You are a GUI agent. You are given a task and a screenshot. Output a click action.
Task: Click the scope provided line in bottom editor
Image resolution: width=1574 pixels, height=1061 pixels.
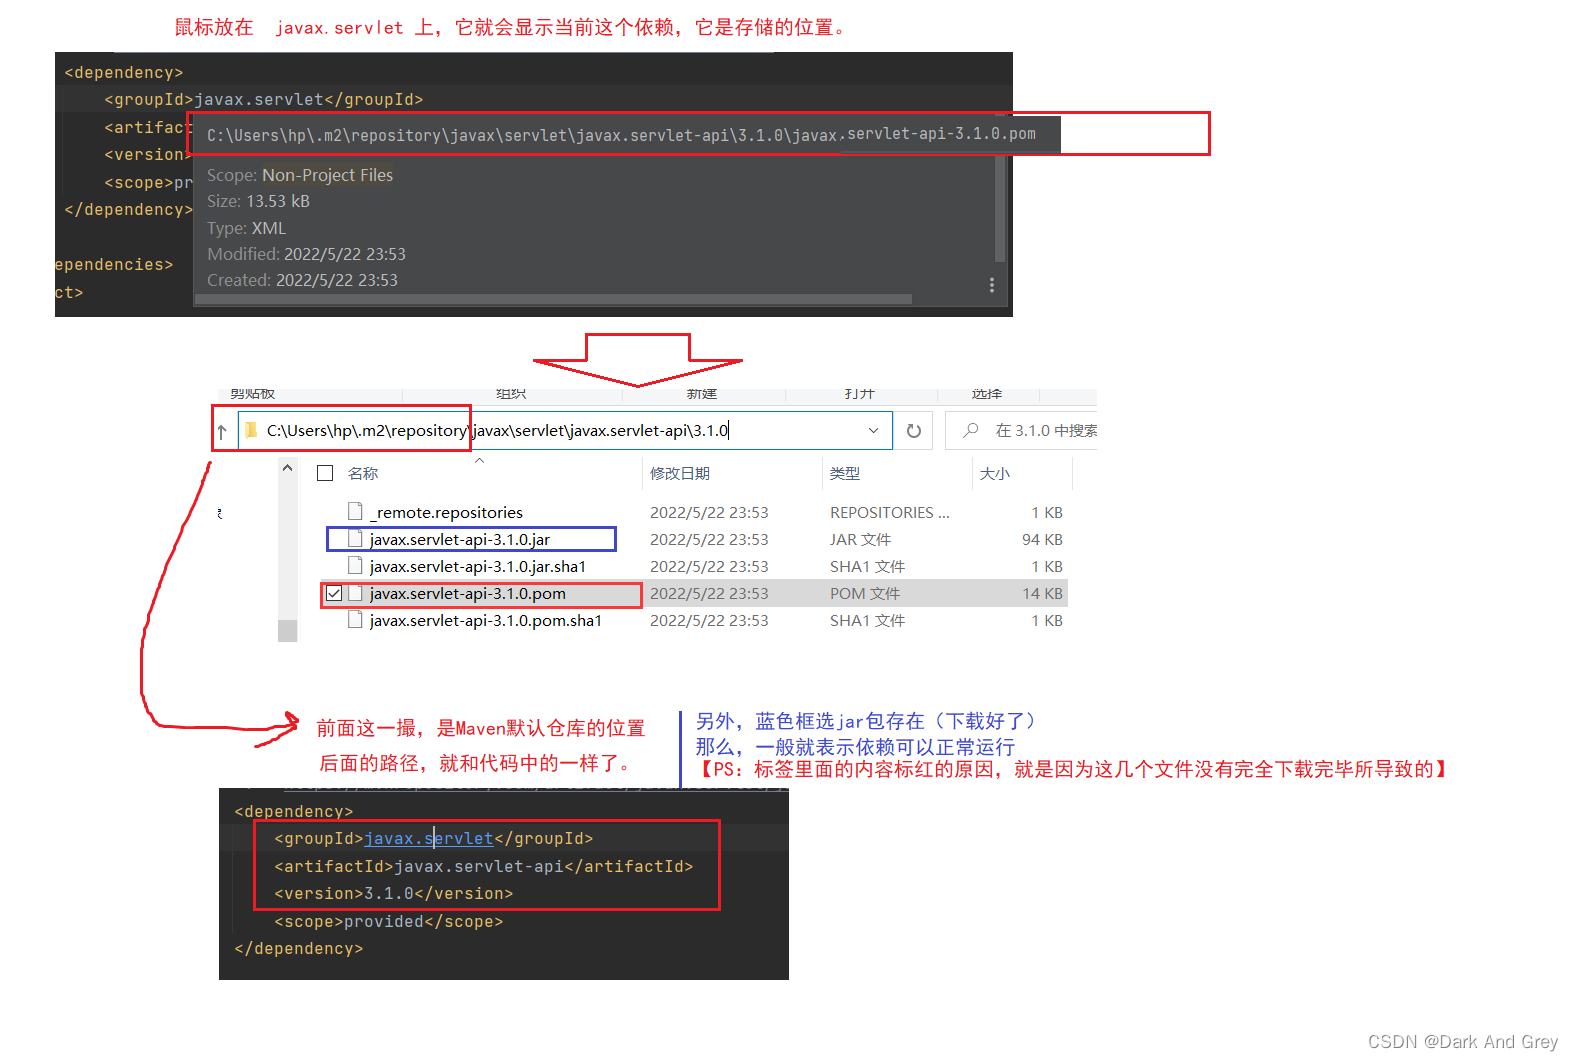click(x=389, y=921)
